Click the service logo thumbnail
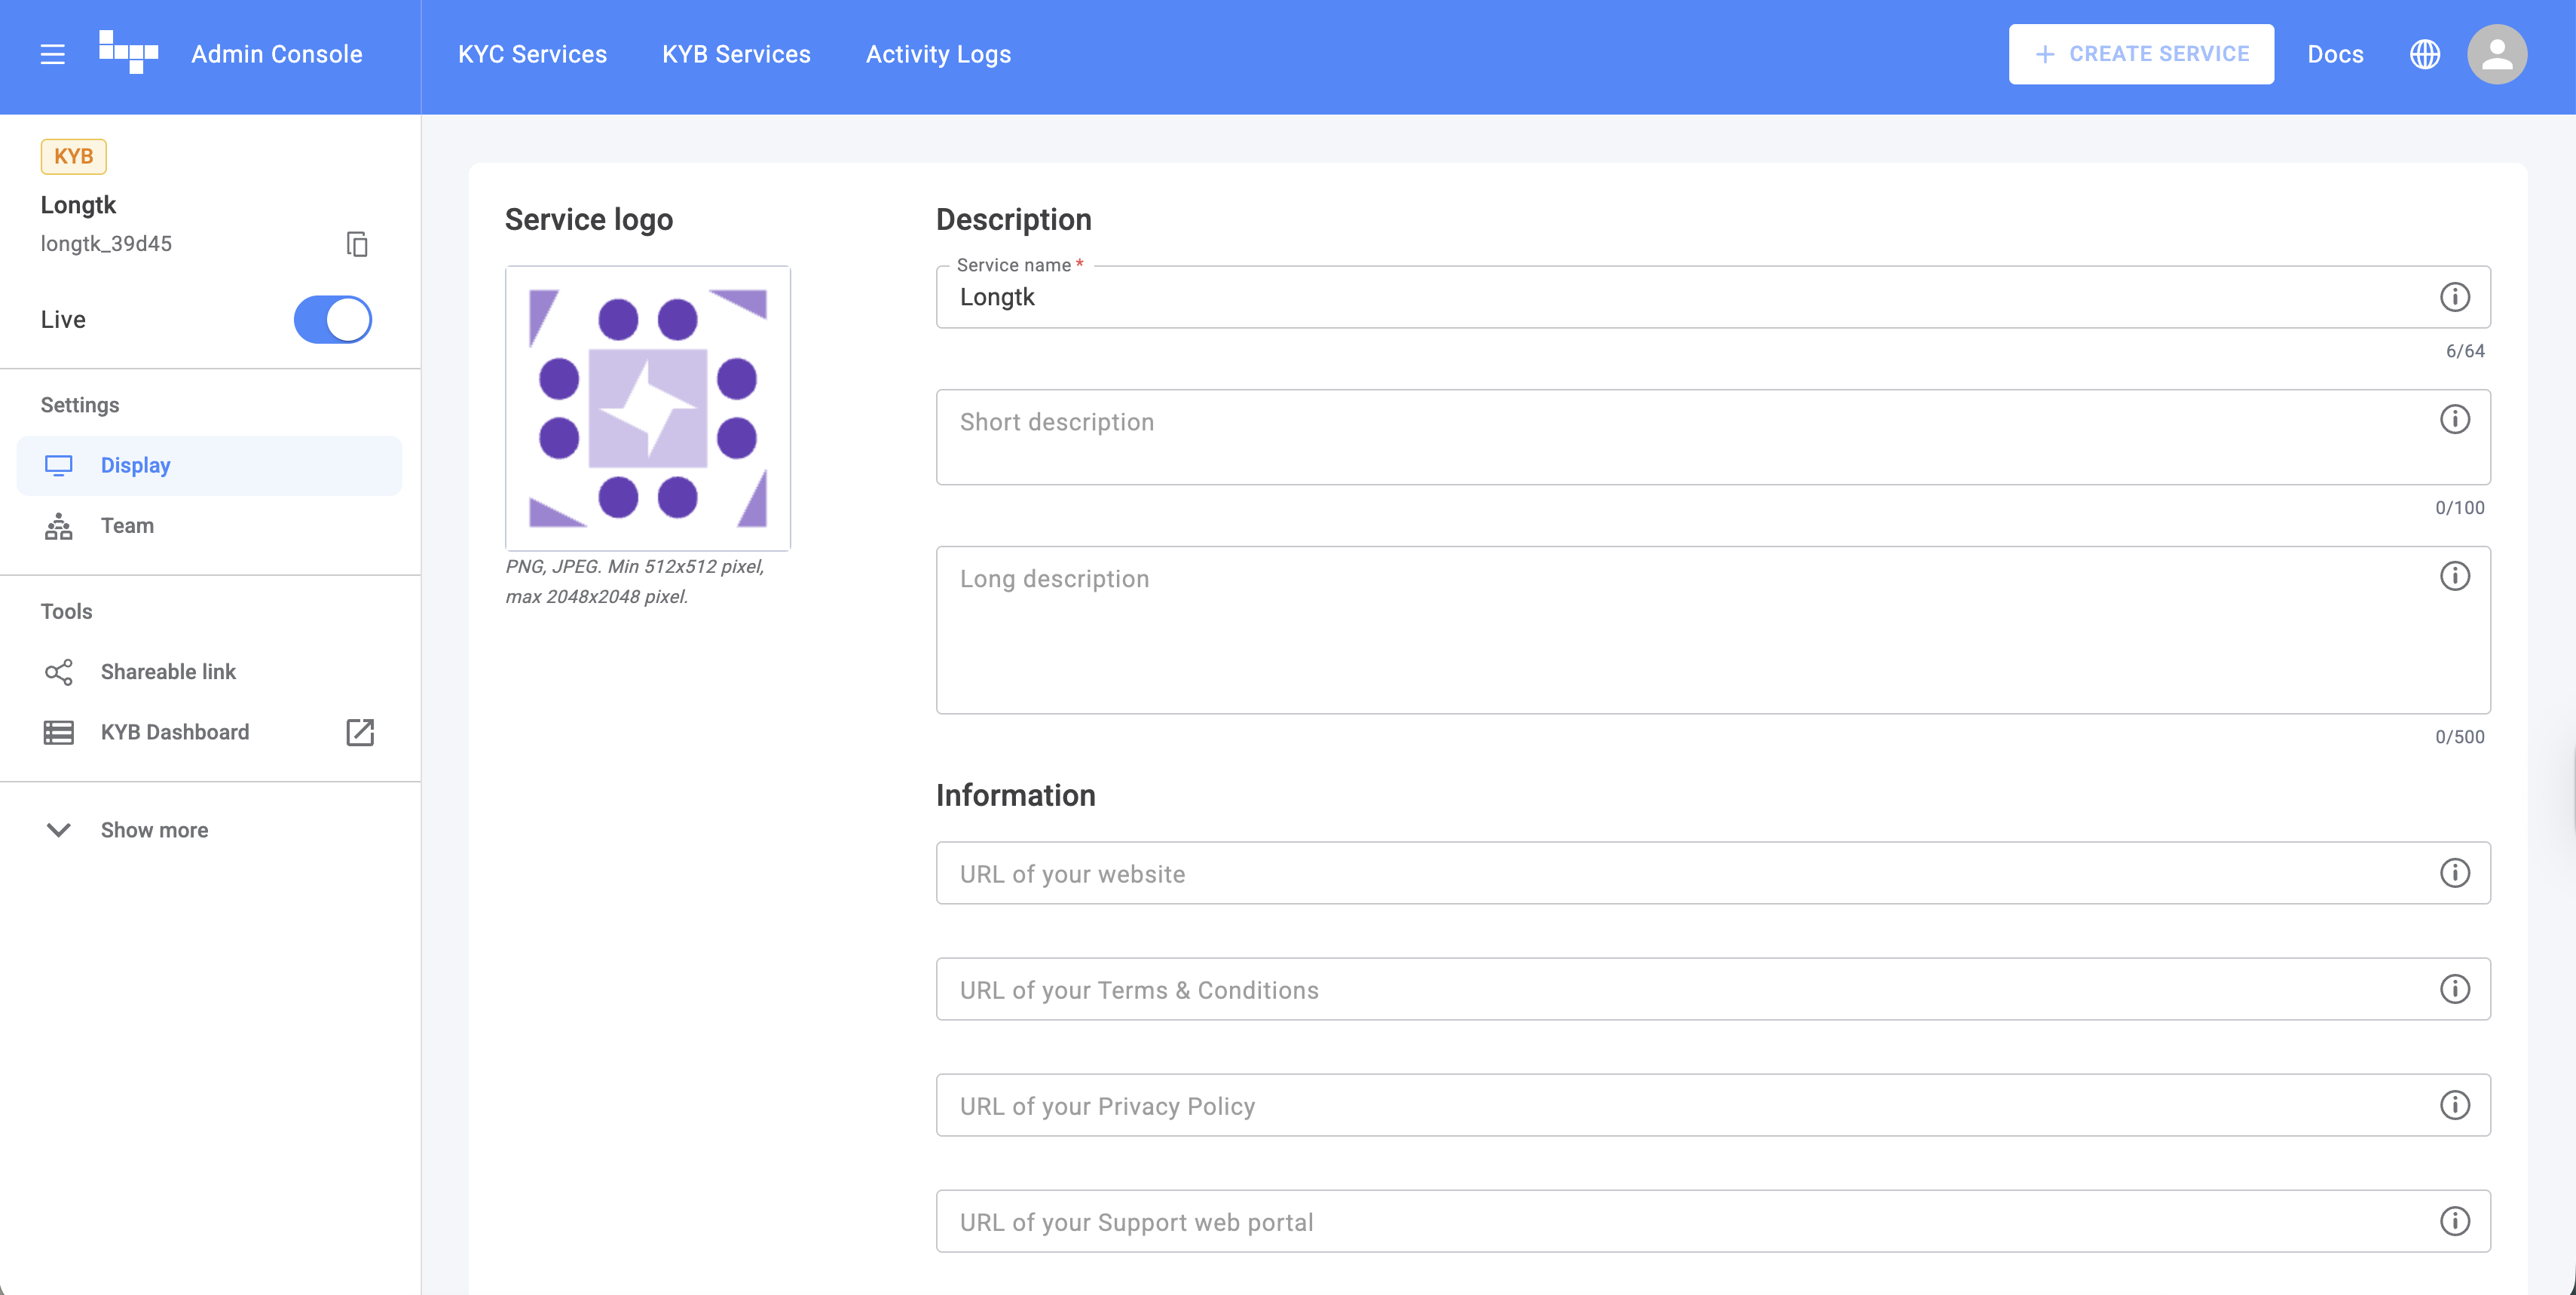This screenshot has height=1295, width=2576. click(648, 408)
